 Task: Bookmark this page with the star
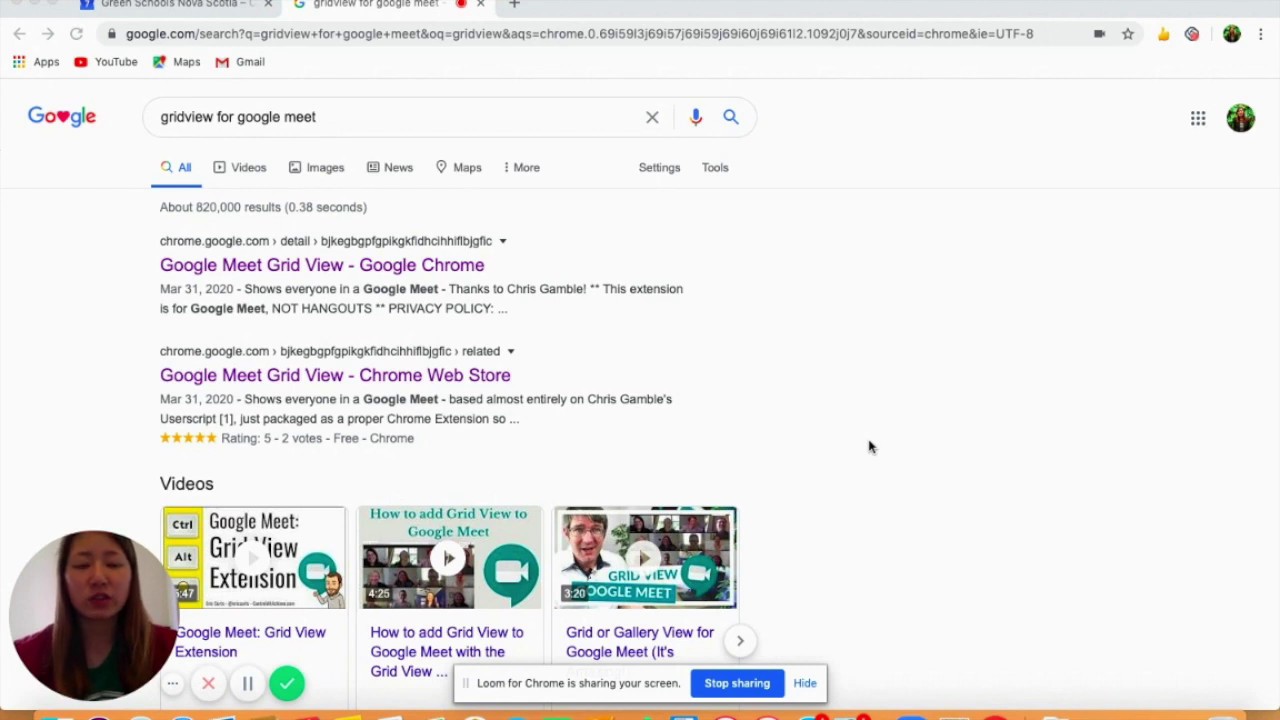(x=1128, y=34)
